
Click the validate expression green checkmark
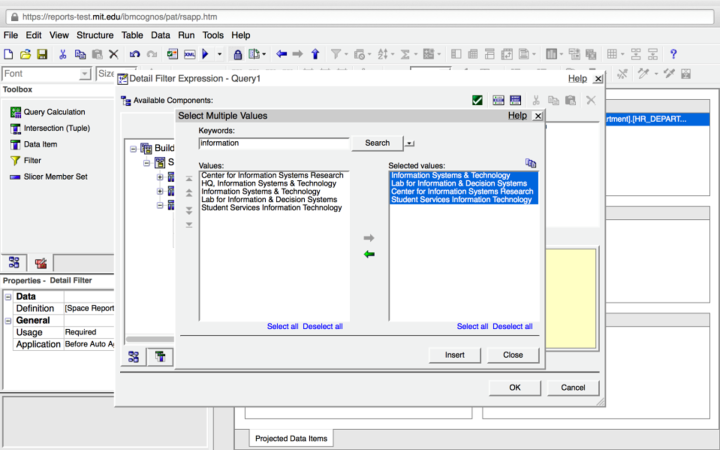478,100
